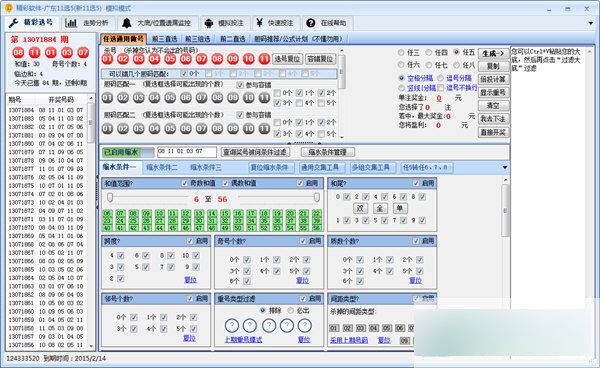Pick gray ball 08 in 胆码匹配二 row
Screen dimensions: 600x368
pyautogui.click(x=217, y=129)
